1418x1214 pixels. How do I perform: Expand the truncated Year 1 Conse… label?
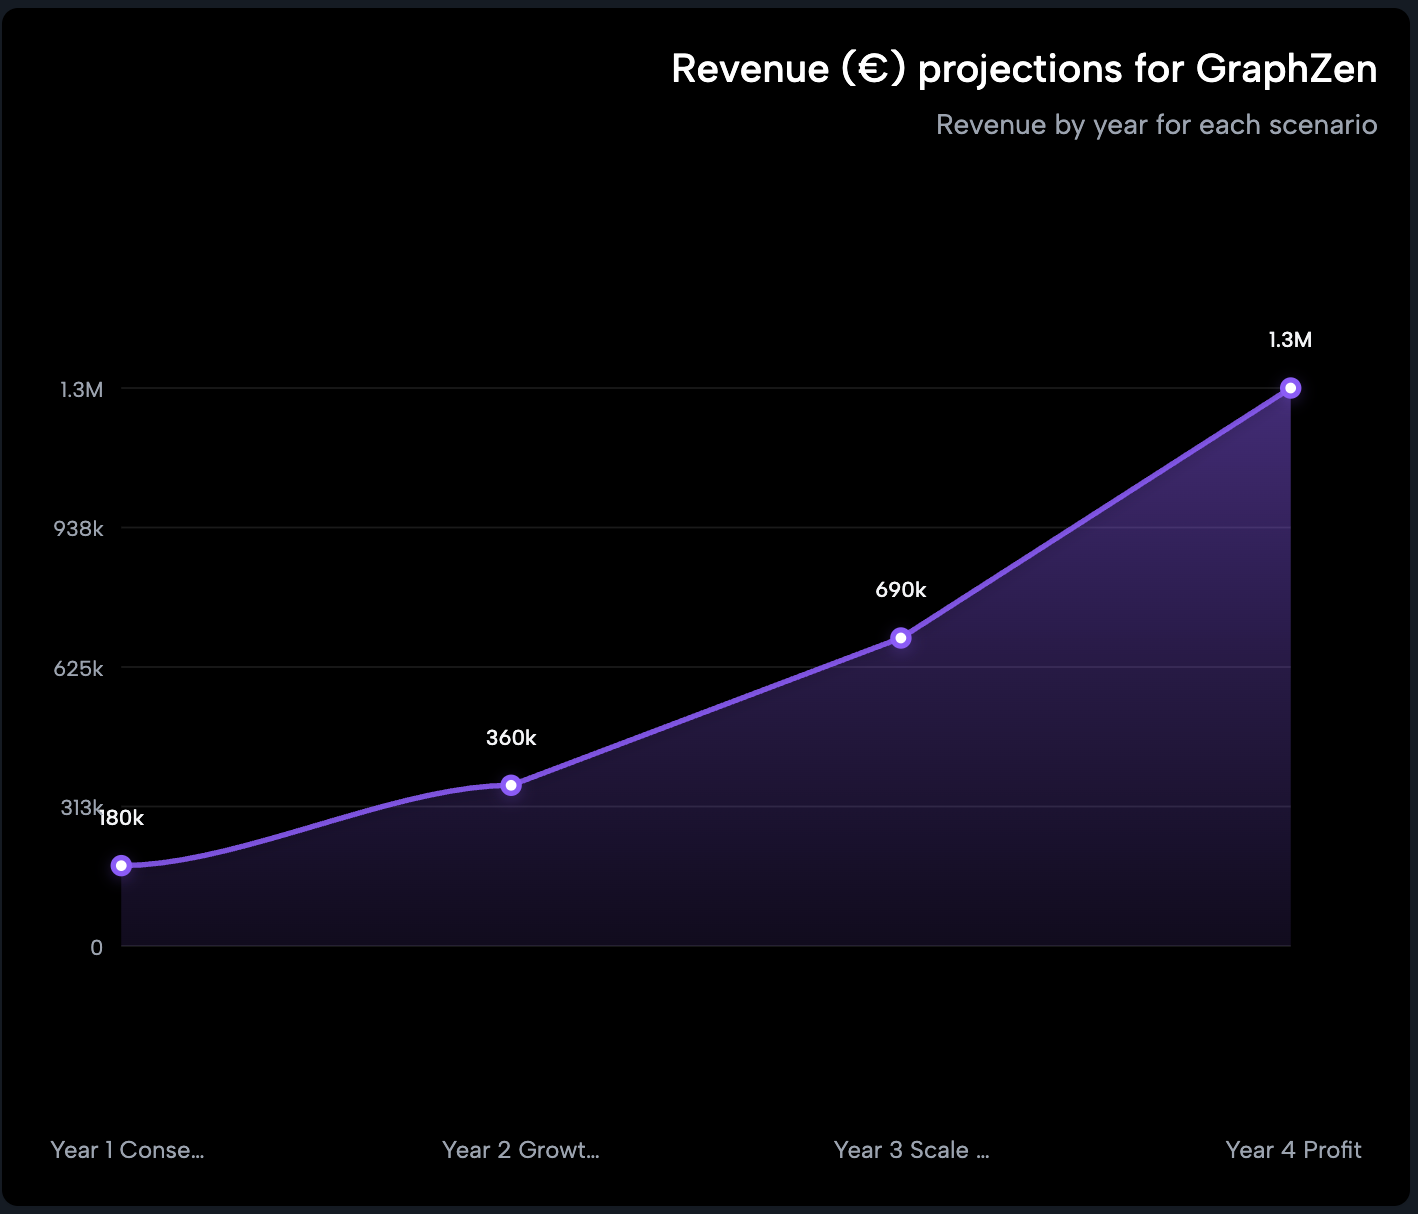127,1150
